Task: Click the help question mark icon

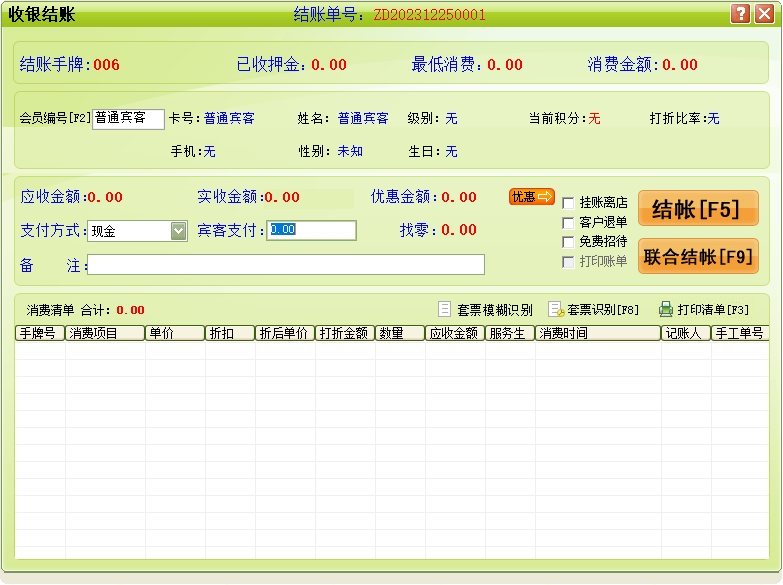Action: tap(741, 14)
